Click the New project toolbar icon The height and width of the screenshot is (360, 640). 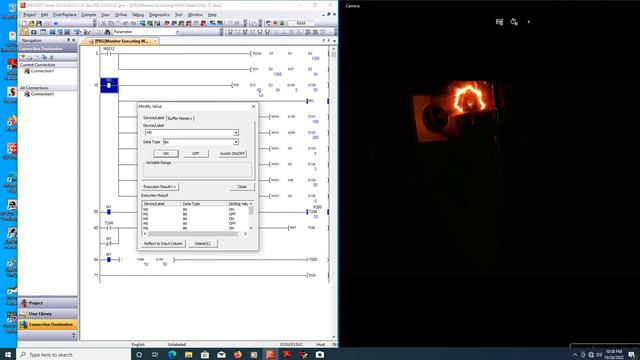coord(24,23)
